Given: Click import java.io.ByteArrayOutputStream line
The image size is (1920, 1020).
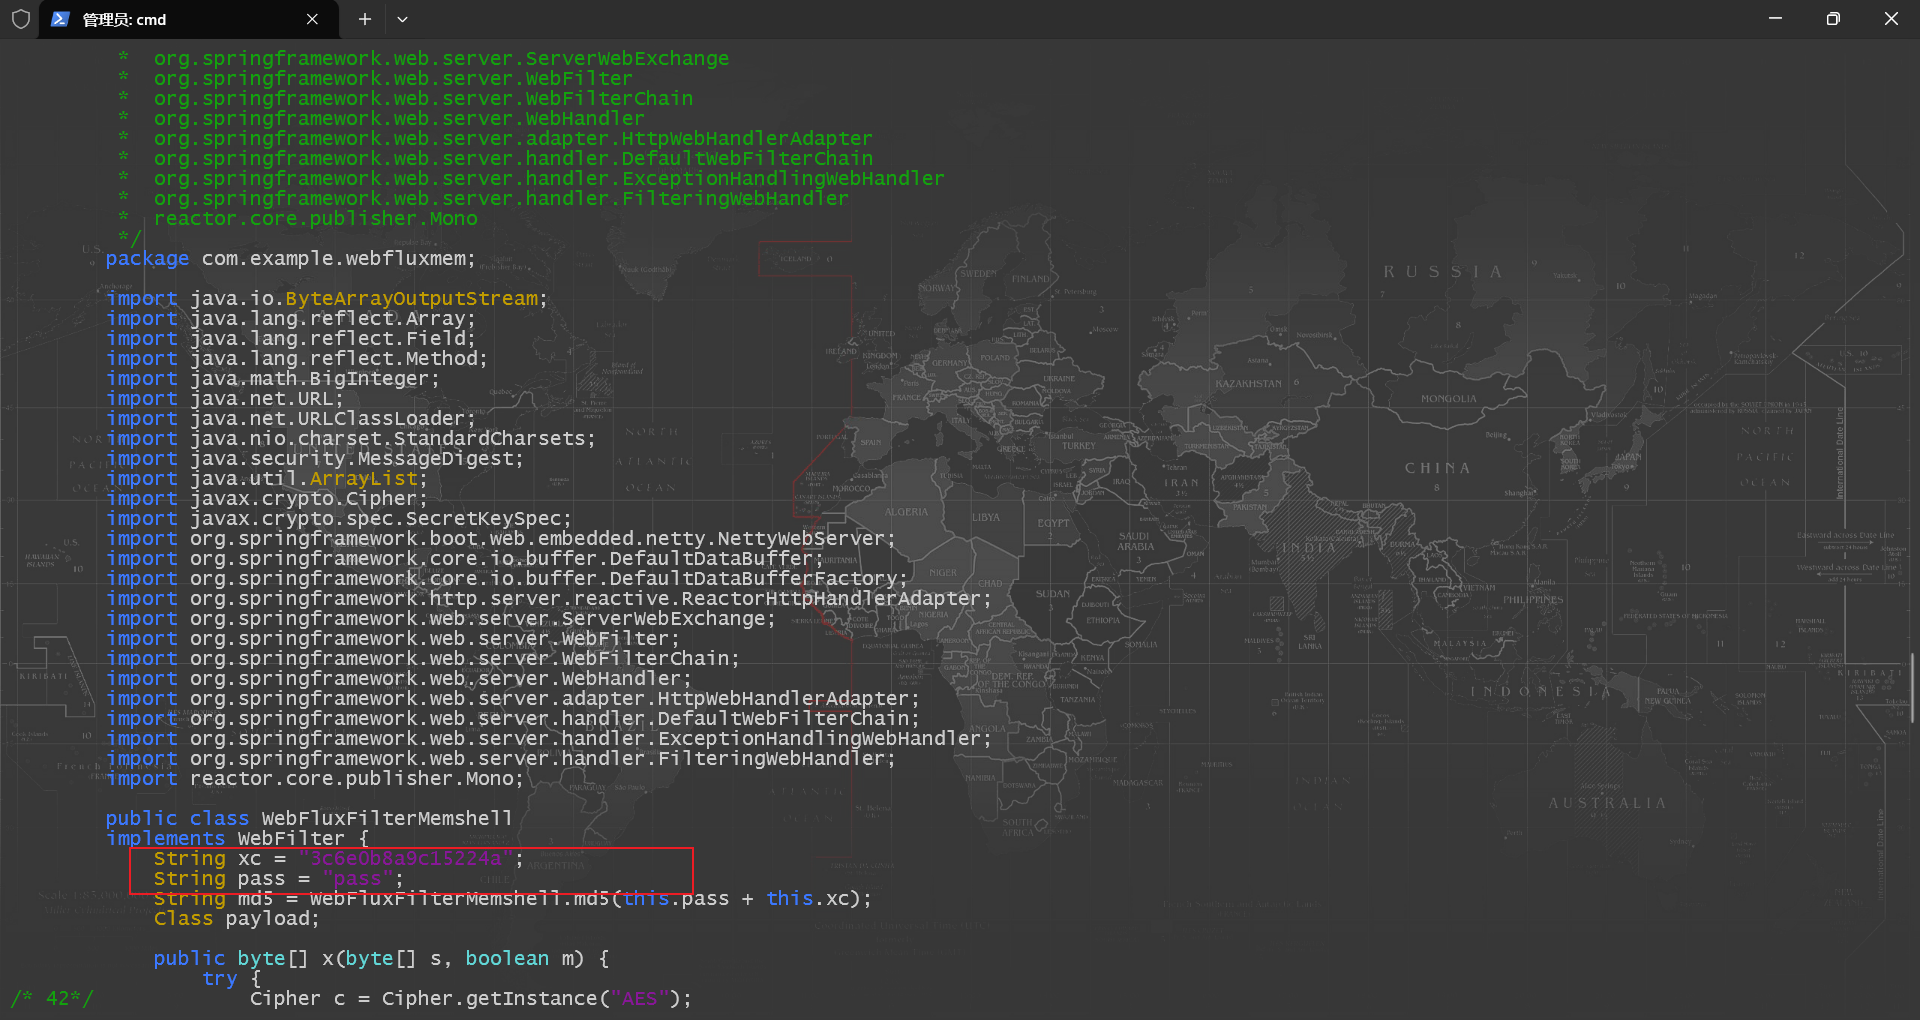Looking at the screenshot, I should pyautogui.click(x=327, y=299).
